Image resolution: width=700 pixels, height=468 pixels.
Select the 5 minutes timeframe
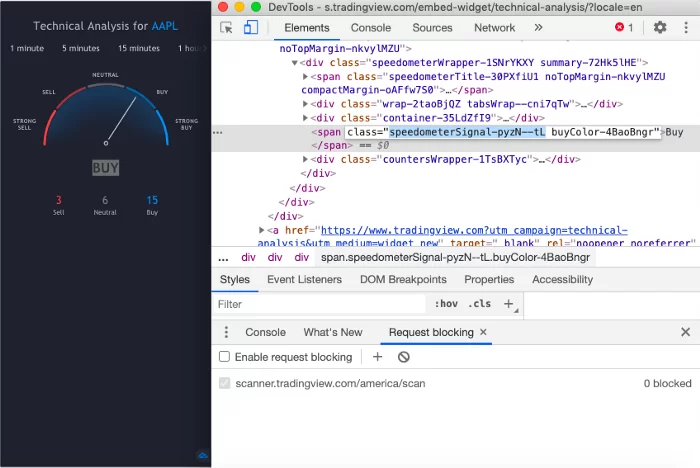coord(81,48)
